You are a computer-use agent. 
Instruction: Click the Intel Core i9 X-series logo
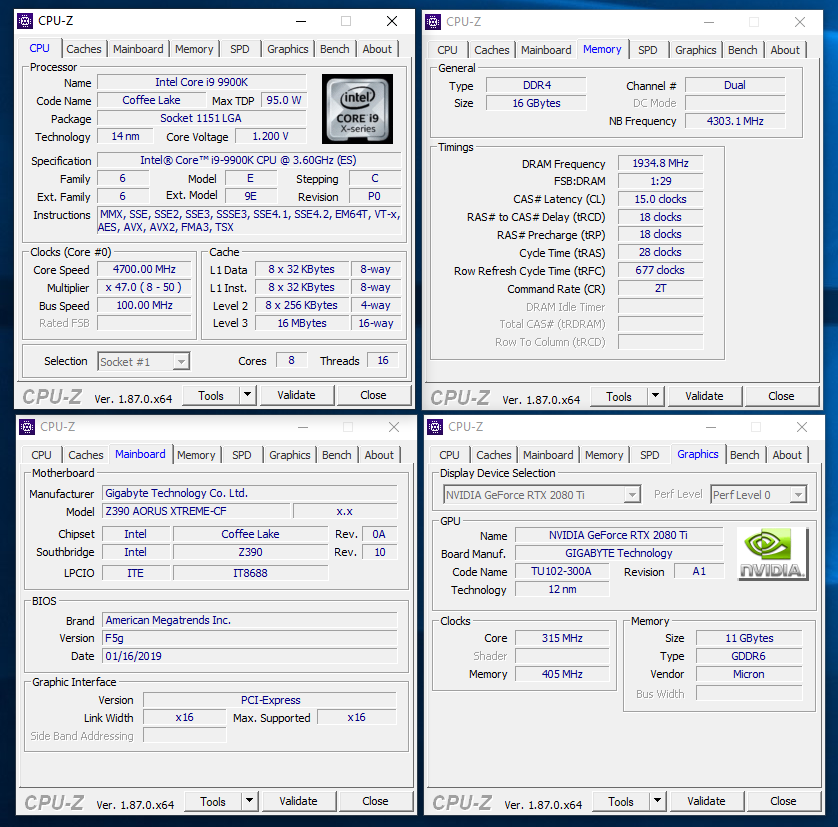(x=358, y=109)
